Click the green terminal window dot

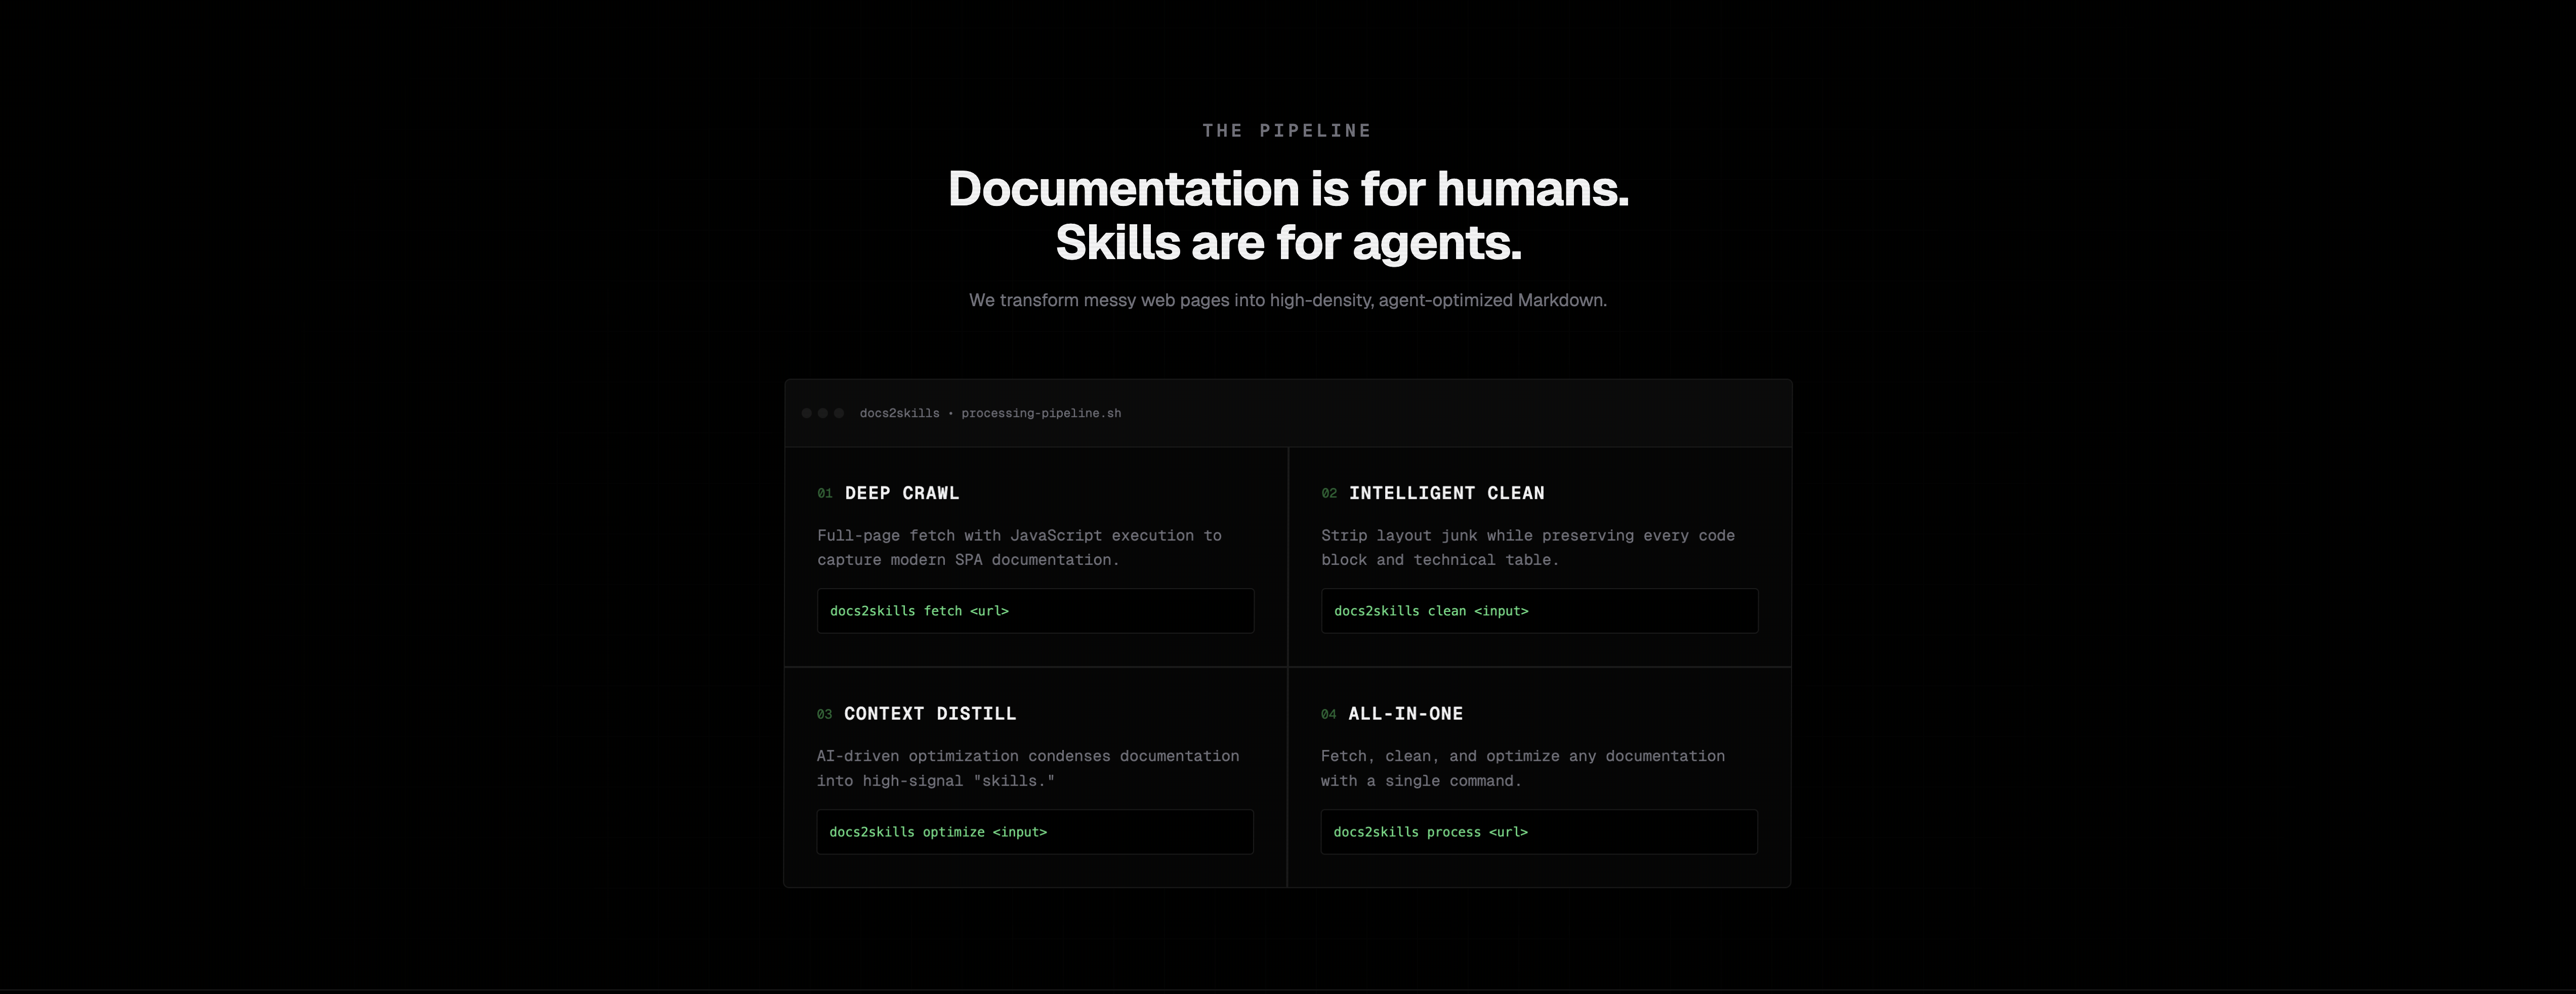[x=839, y=413]
